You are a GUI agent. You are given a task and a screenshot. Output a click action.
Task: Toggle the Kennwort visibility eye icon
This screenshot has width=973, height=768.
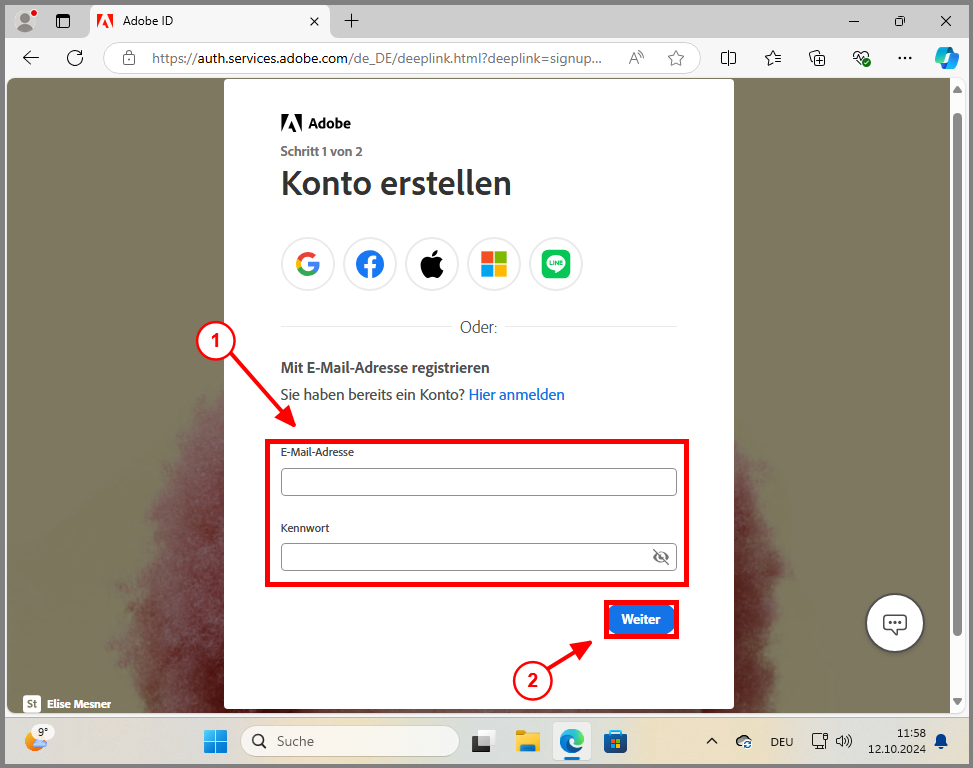(x=661, y=557)
